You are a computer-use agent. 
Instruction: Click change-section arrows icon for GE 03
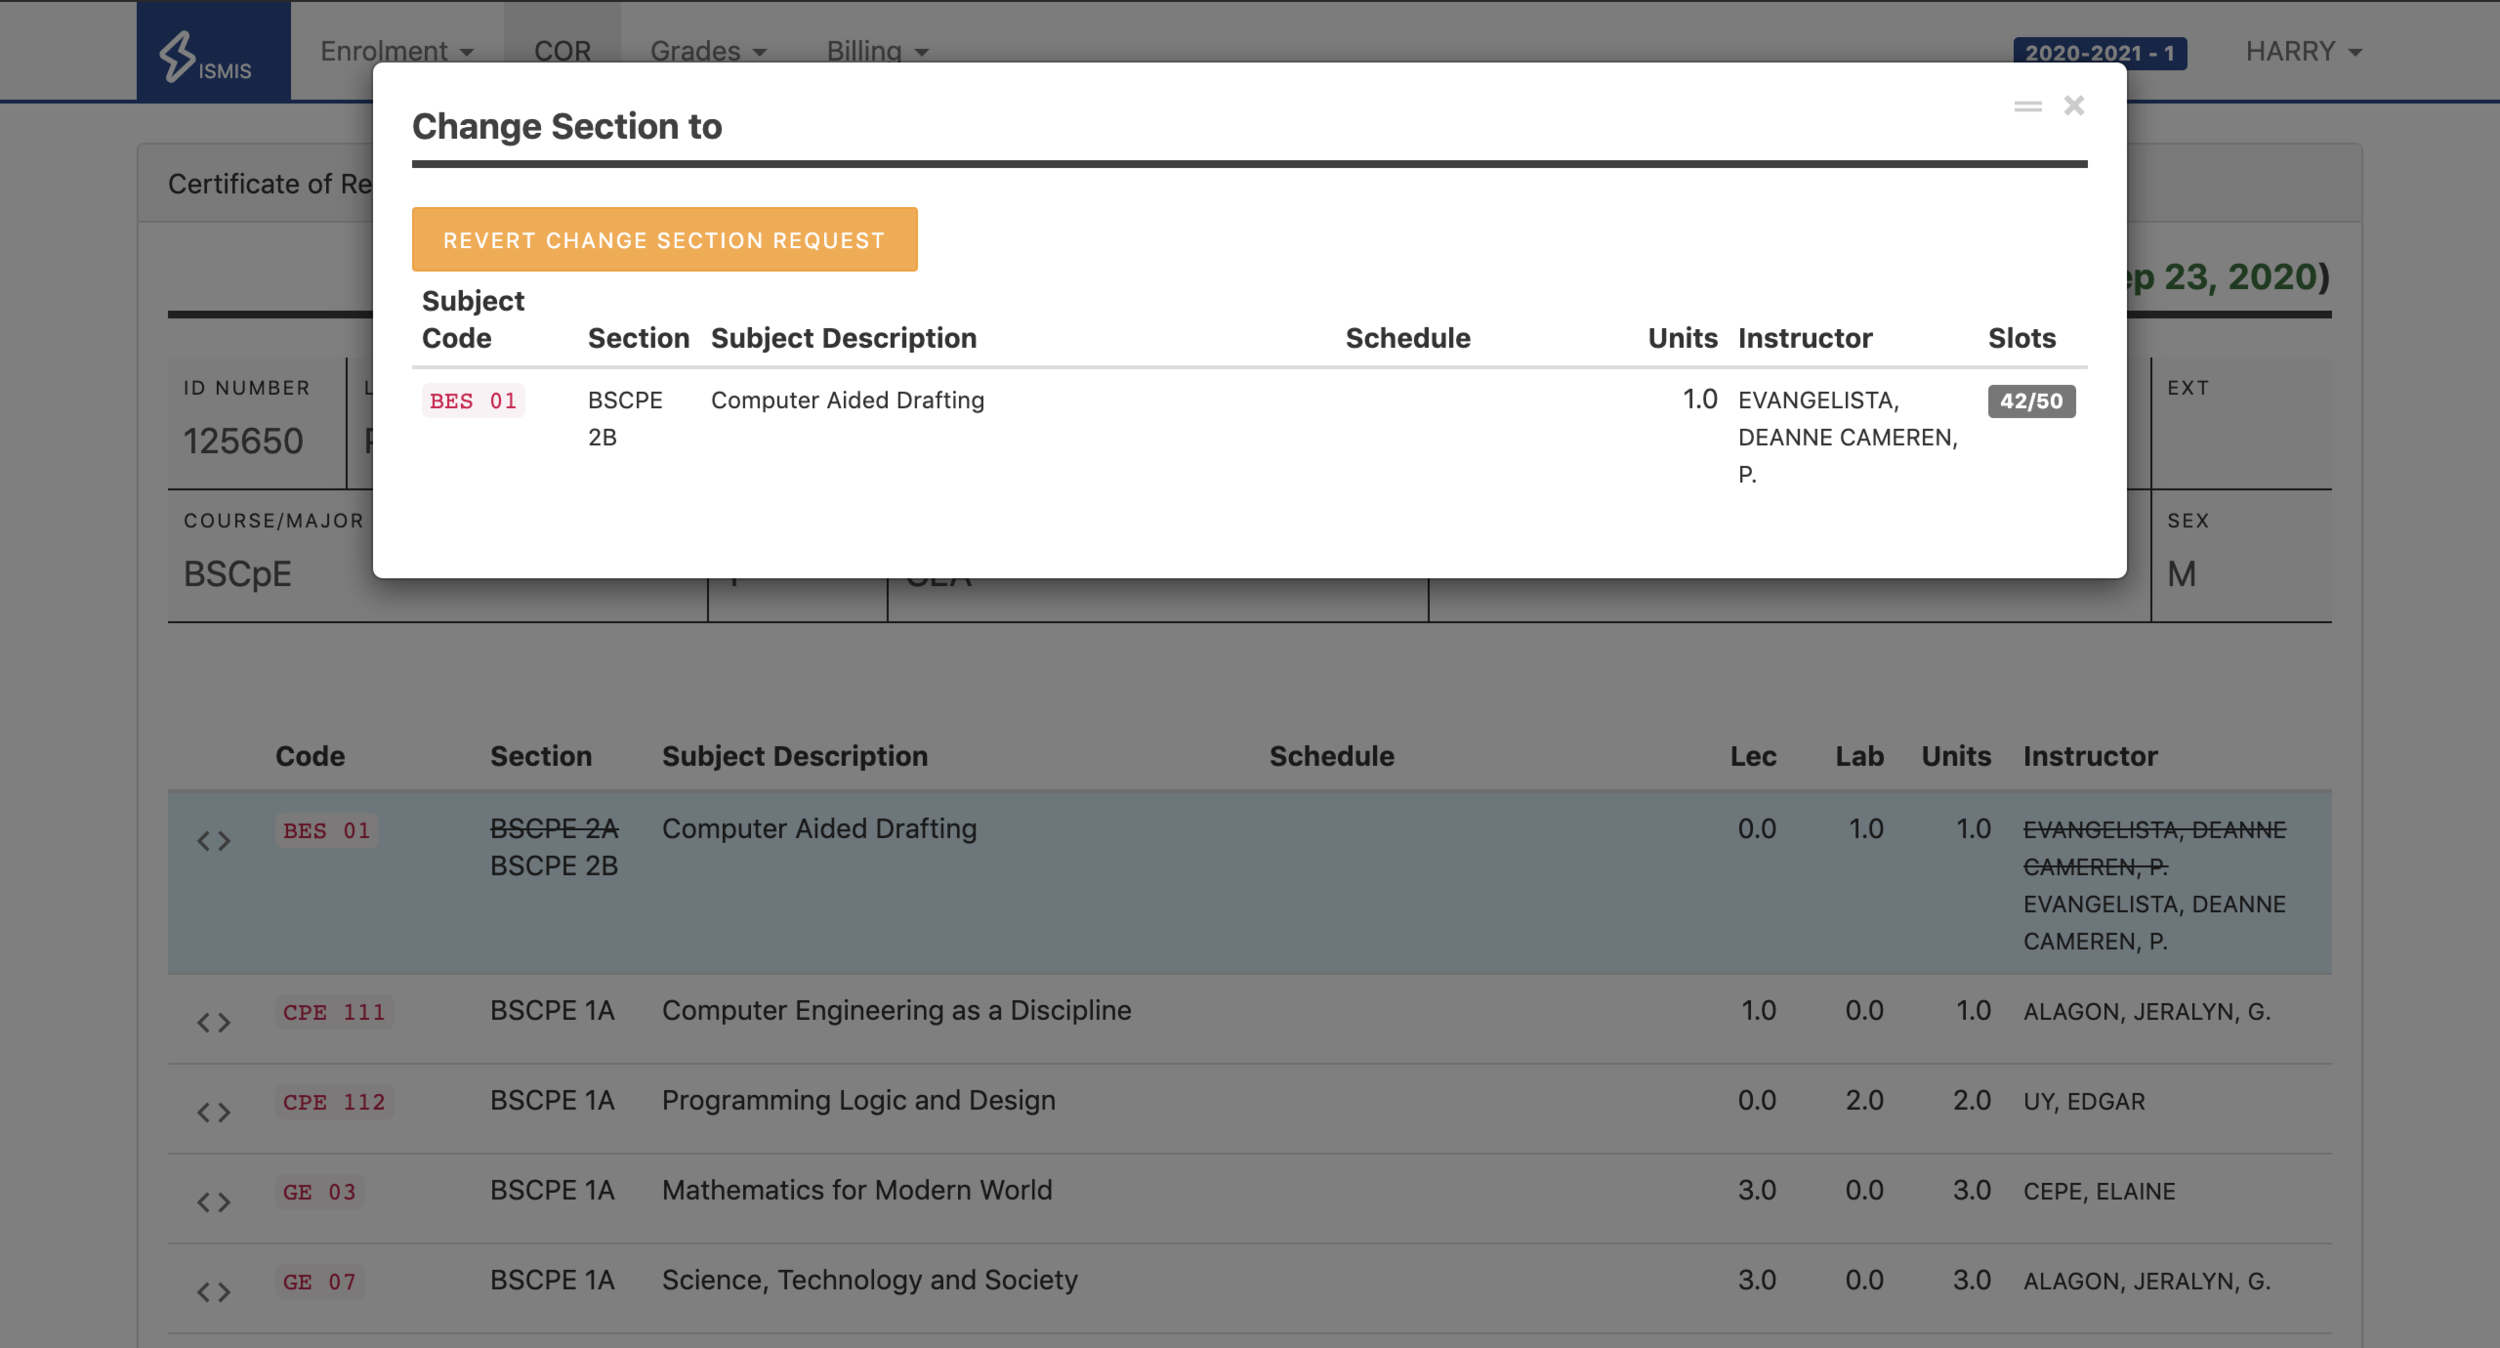coord(214,1202)
